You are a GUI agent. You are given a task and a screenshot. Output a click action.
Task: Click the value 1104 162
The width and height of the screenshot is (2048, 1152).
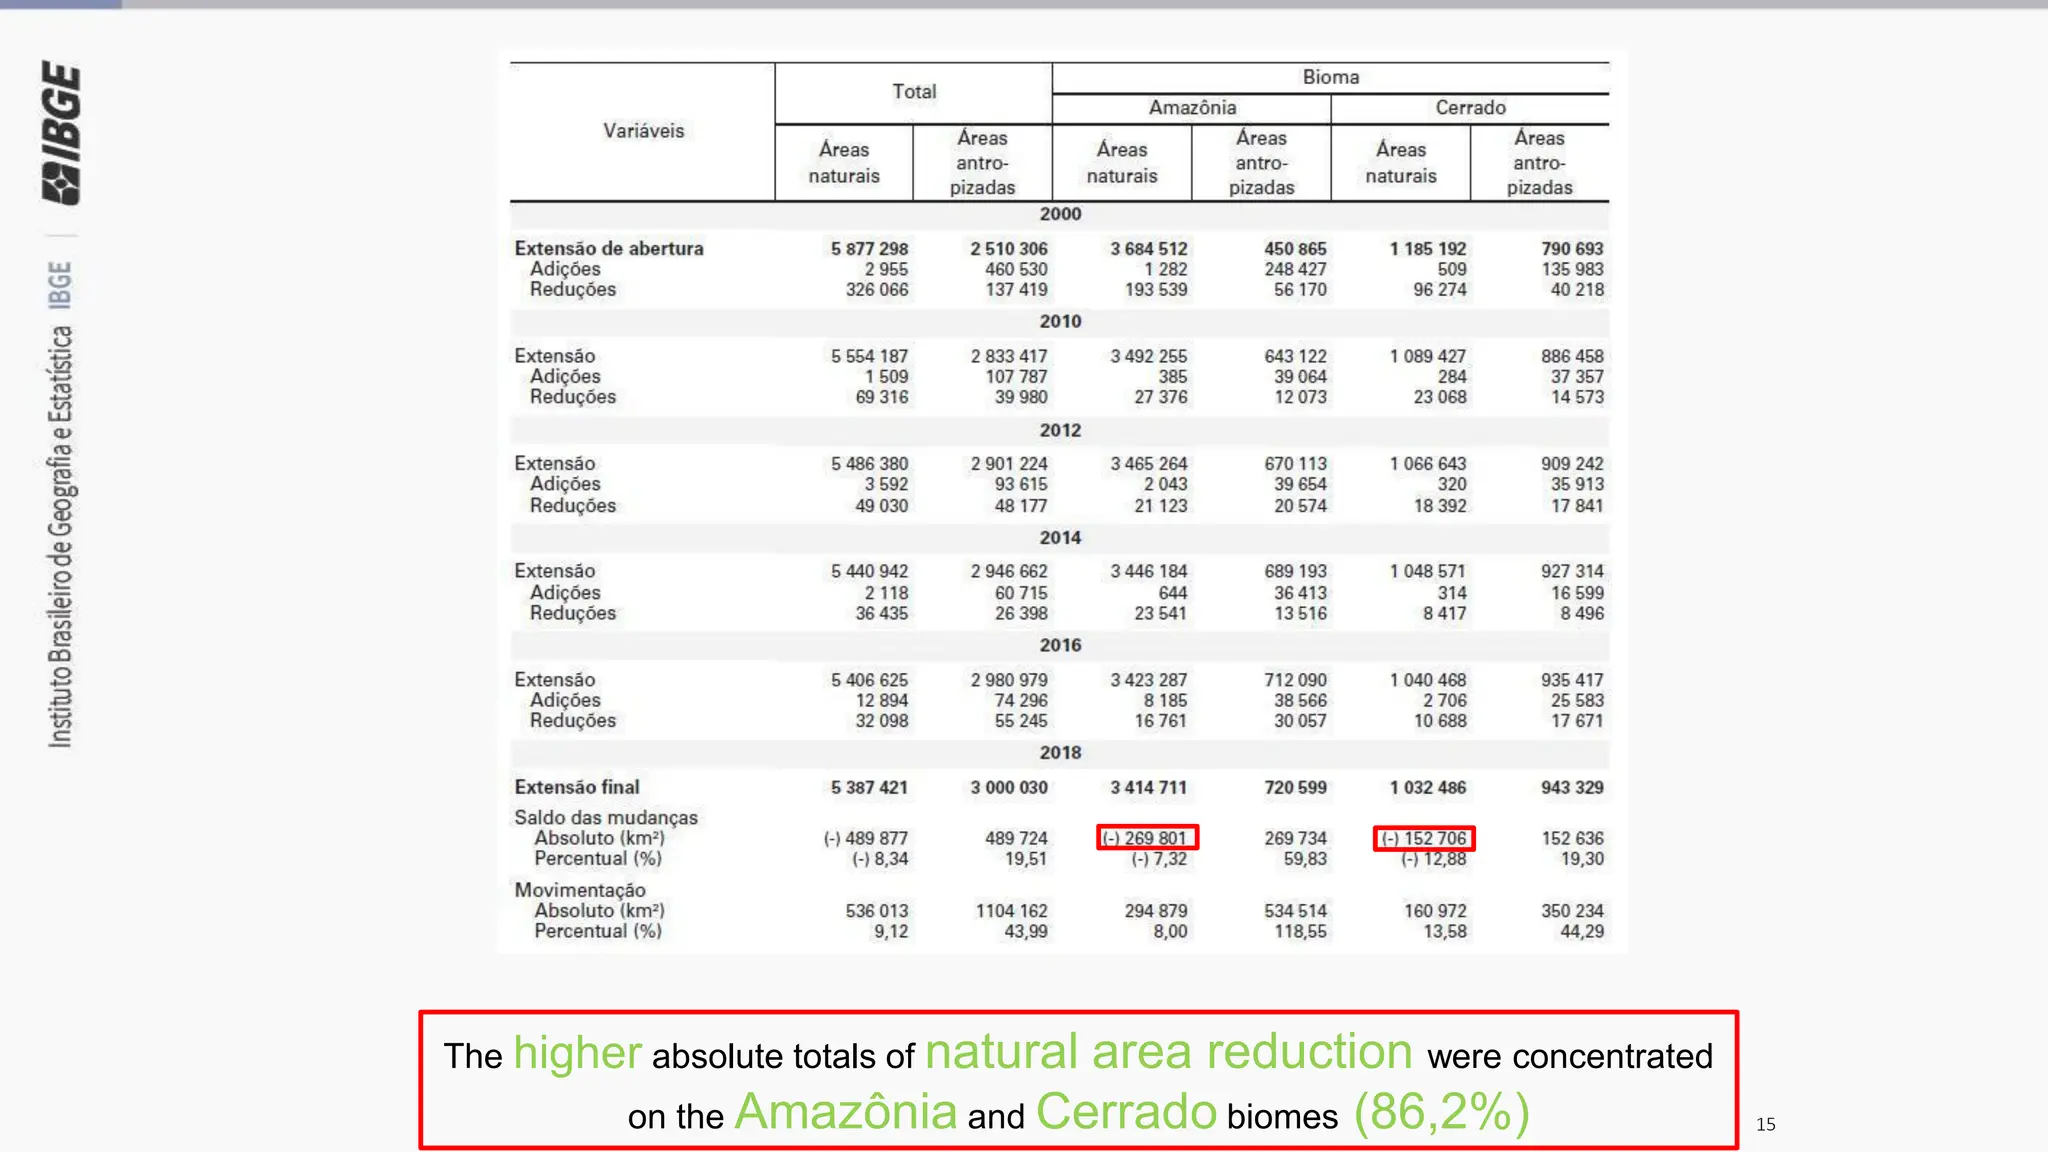[x=1011, y=911]
